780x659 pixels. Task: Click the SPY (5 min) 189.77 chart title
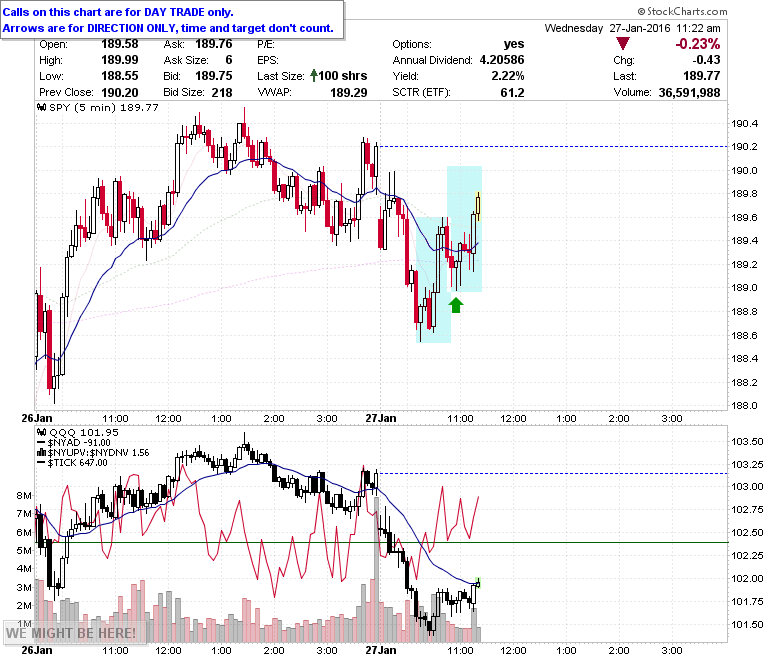coord(104,107)
